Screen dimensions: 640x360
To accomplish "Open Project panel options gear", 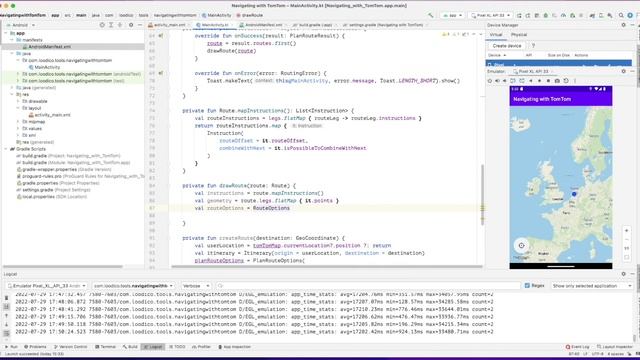I will [x=131, y=25].
